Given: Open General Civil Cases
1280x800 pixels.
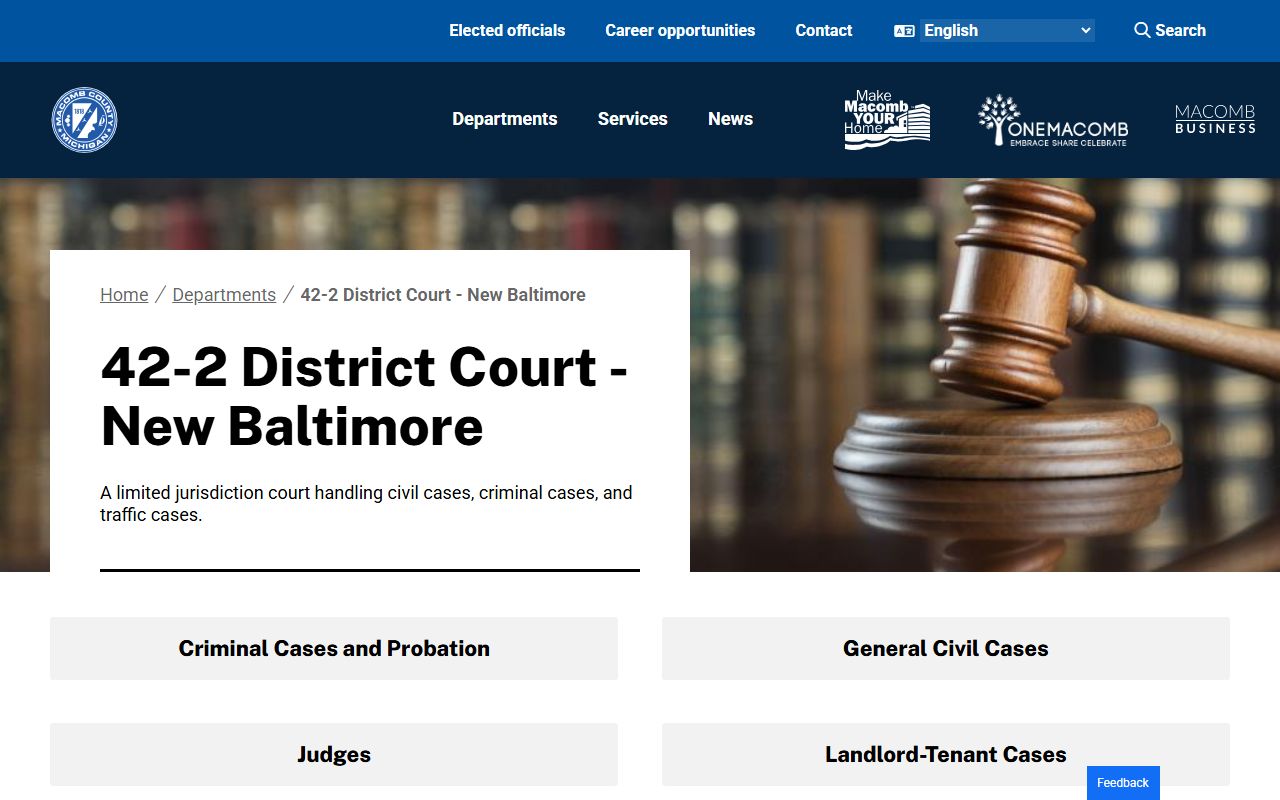Looking at the screenshot, I should pos(946,648).
